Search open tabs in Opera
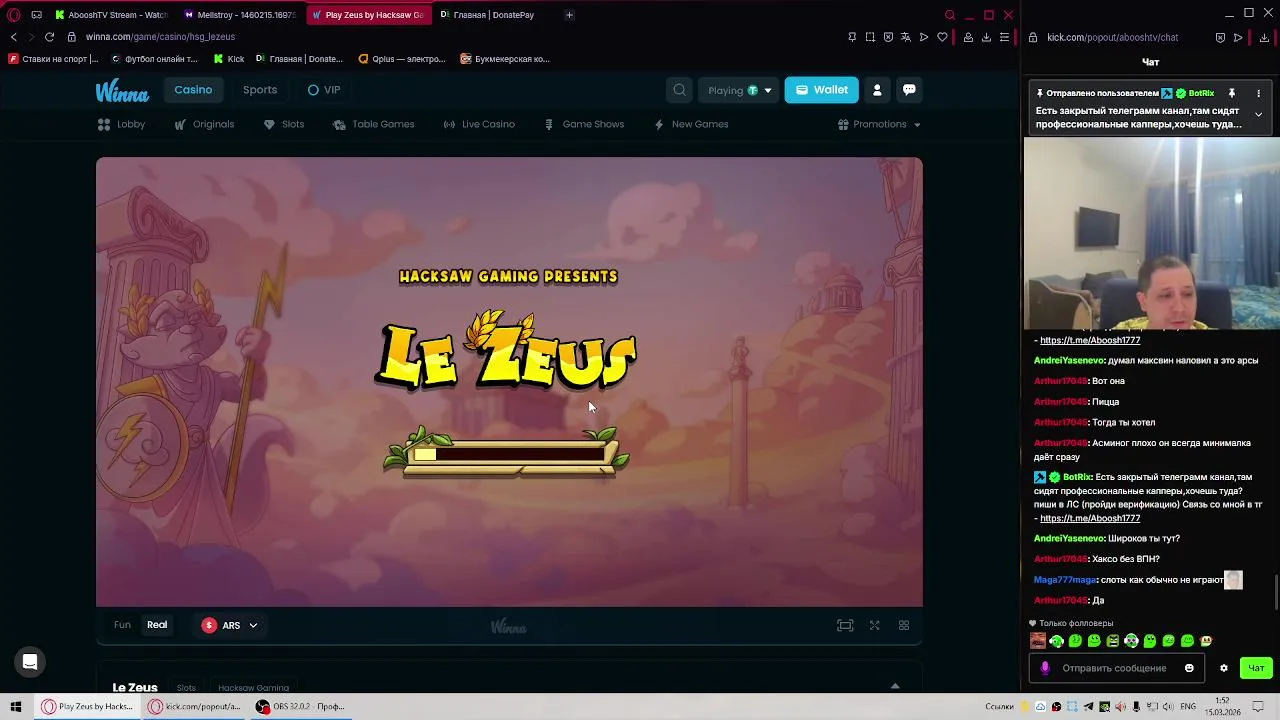 (950, 15)
